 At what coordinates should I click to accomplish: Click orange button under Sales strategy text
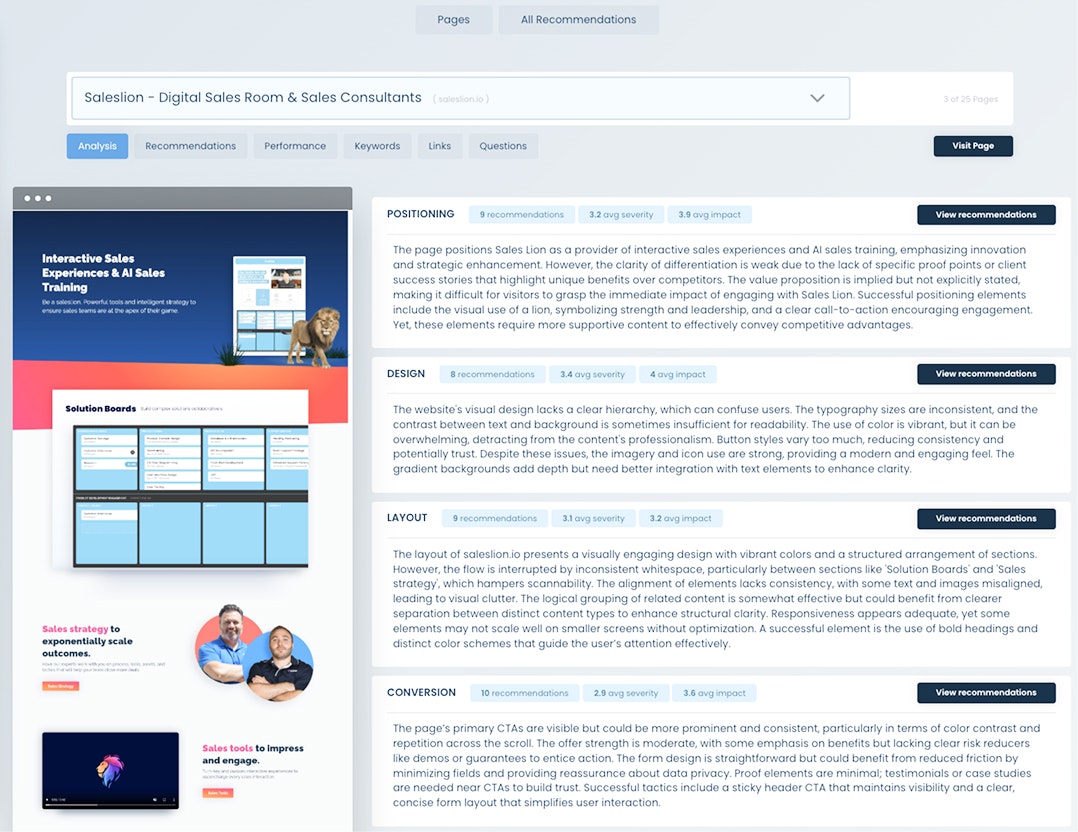coord(60,686)
